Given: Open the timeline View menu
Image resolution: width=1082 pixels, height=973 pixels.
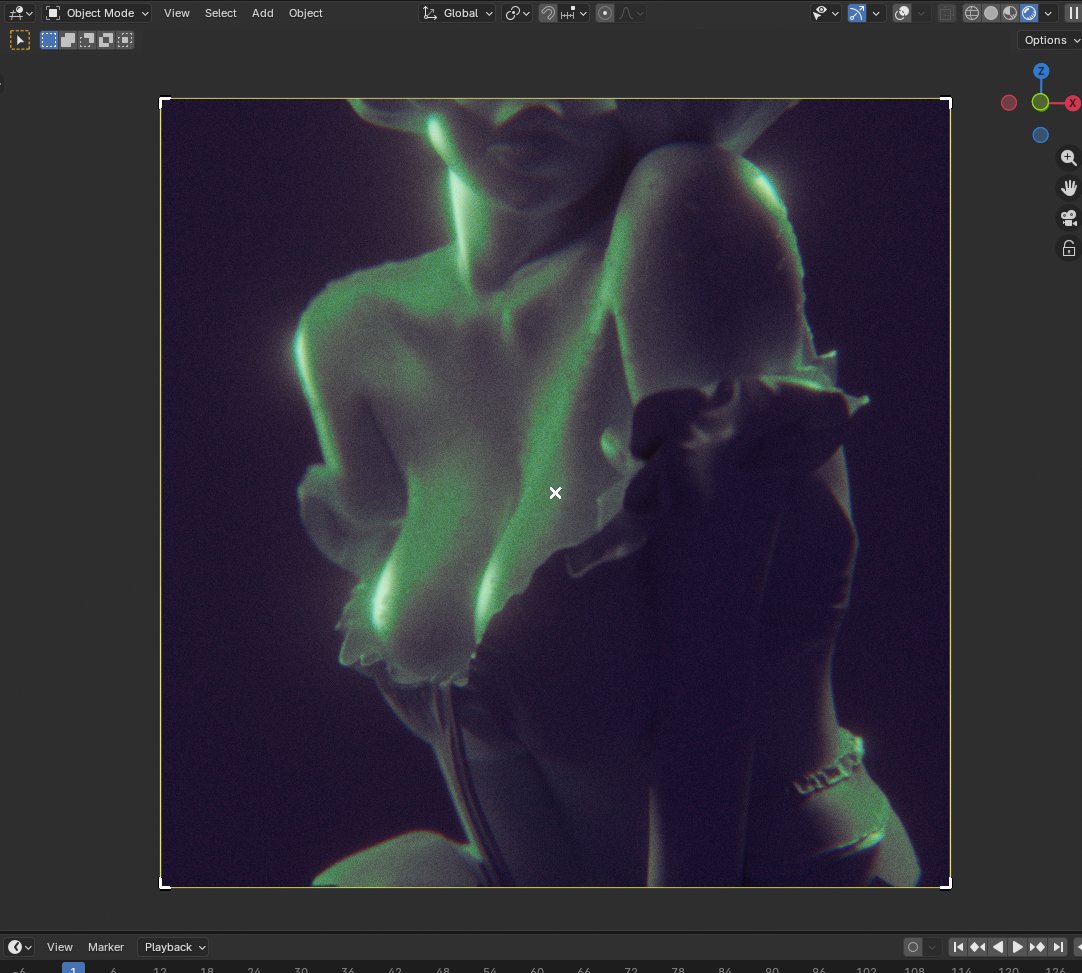Looking at the screenshot, I should tap(59, 947).
